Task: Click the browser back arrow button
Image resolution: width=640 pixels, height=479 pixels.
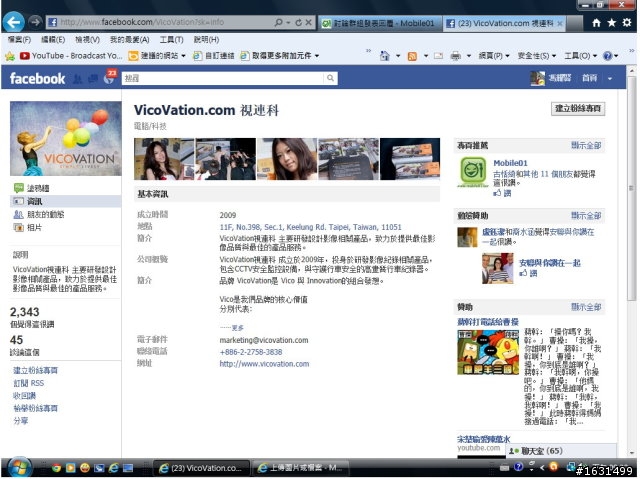Action: (13, 22)
